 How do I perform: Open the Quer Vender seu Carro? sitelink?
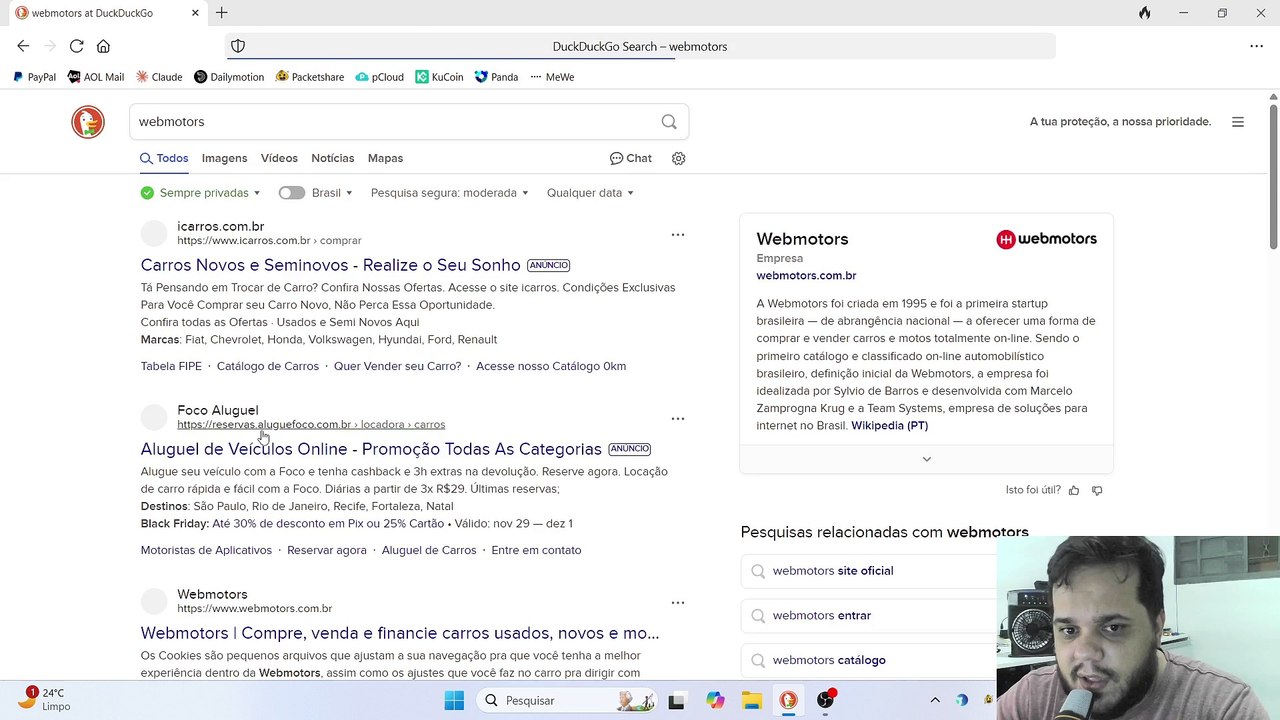point(398,366)
